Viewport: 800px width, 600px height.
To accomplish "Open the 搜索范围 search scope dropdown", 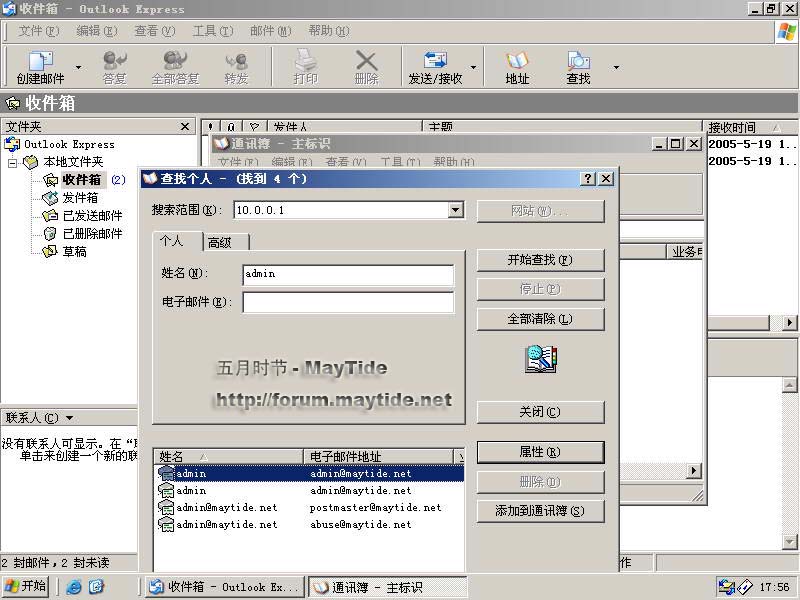I will pos(456,210).
